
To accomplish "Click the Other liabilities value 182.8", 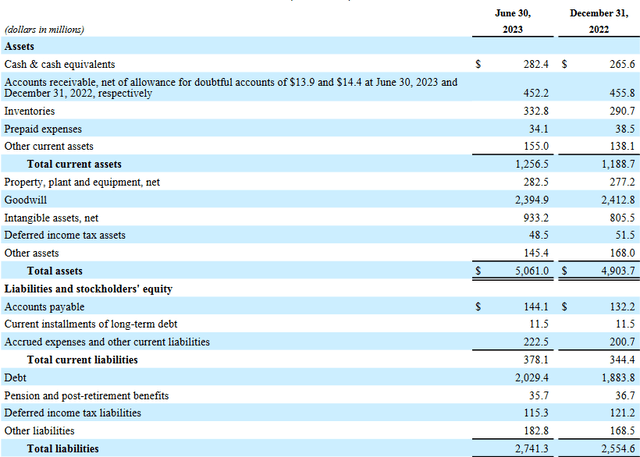I will pyautogui.click(x=536, y=431).
